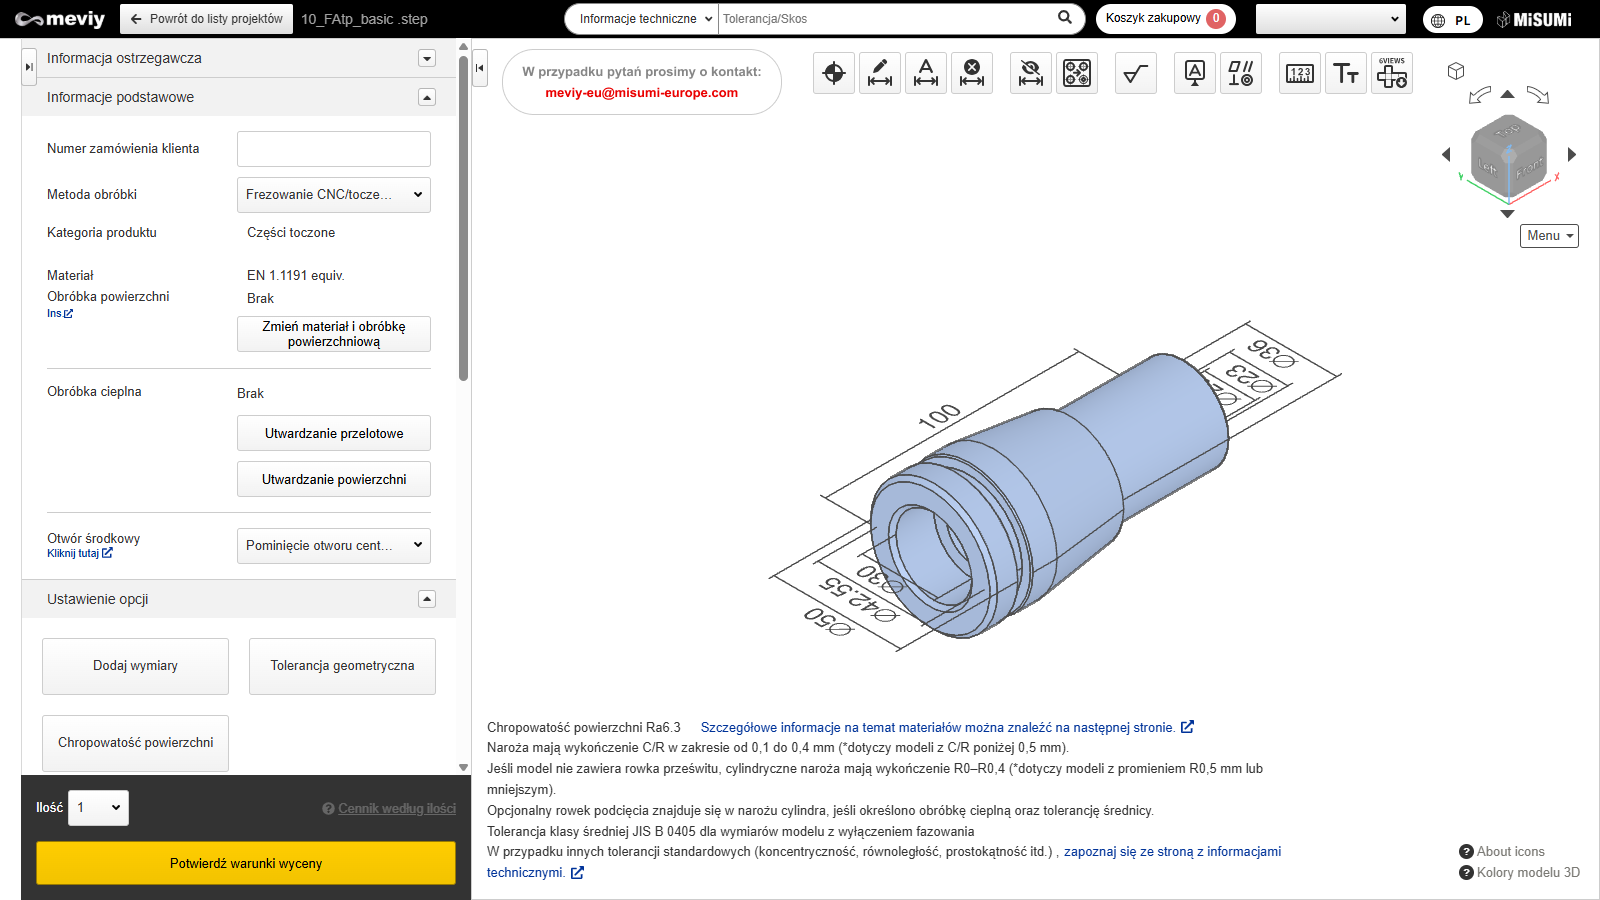Click the Utwardzanie przelotowe button
This screenshot has width=1600, height=900.
333,433
